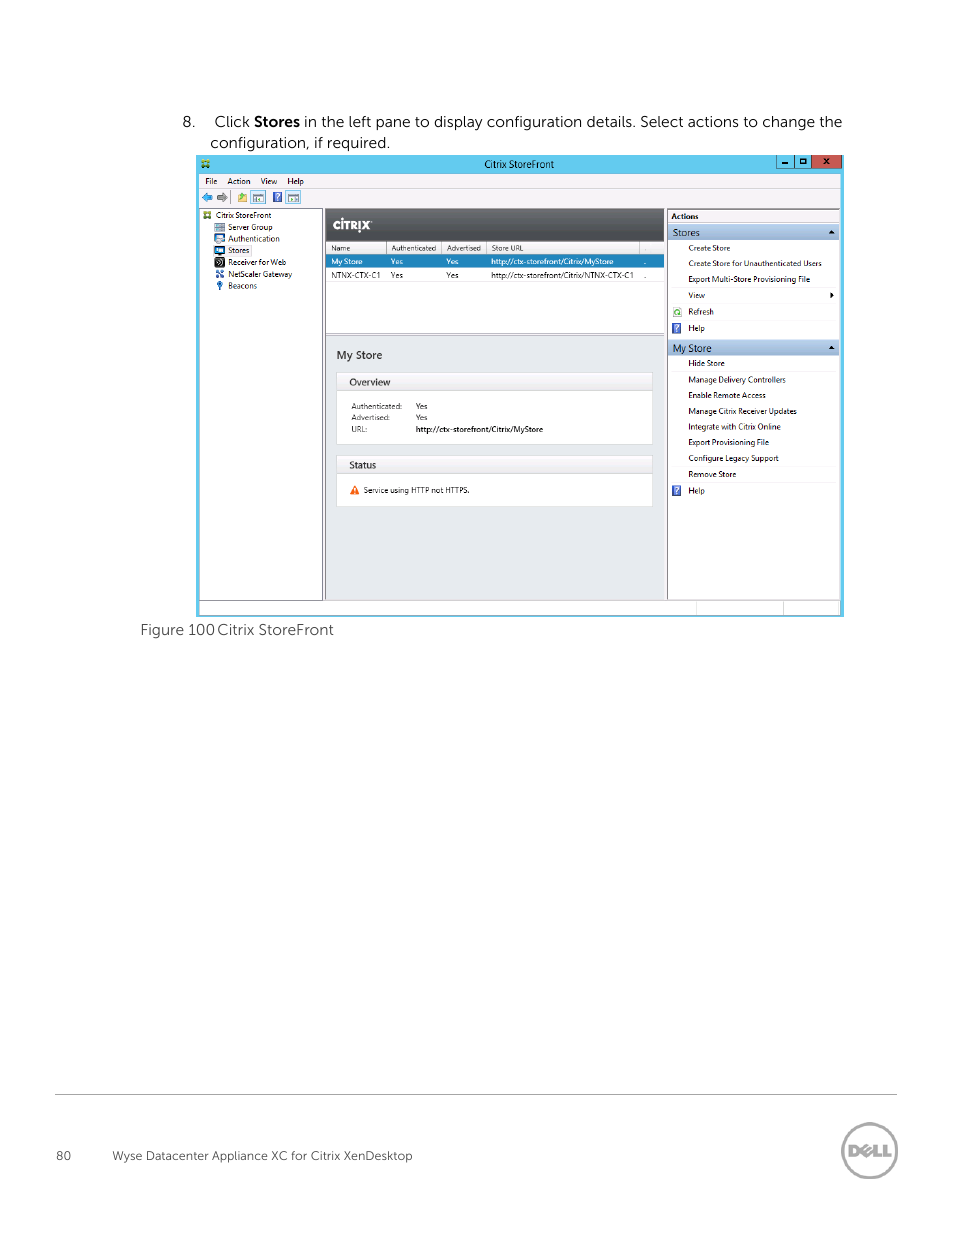
Task: Sort by the Name column header
Action: coord(357,248)
